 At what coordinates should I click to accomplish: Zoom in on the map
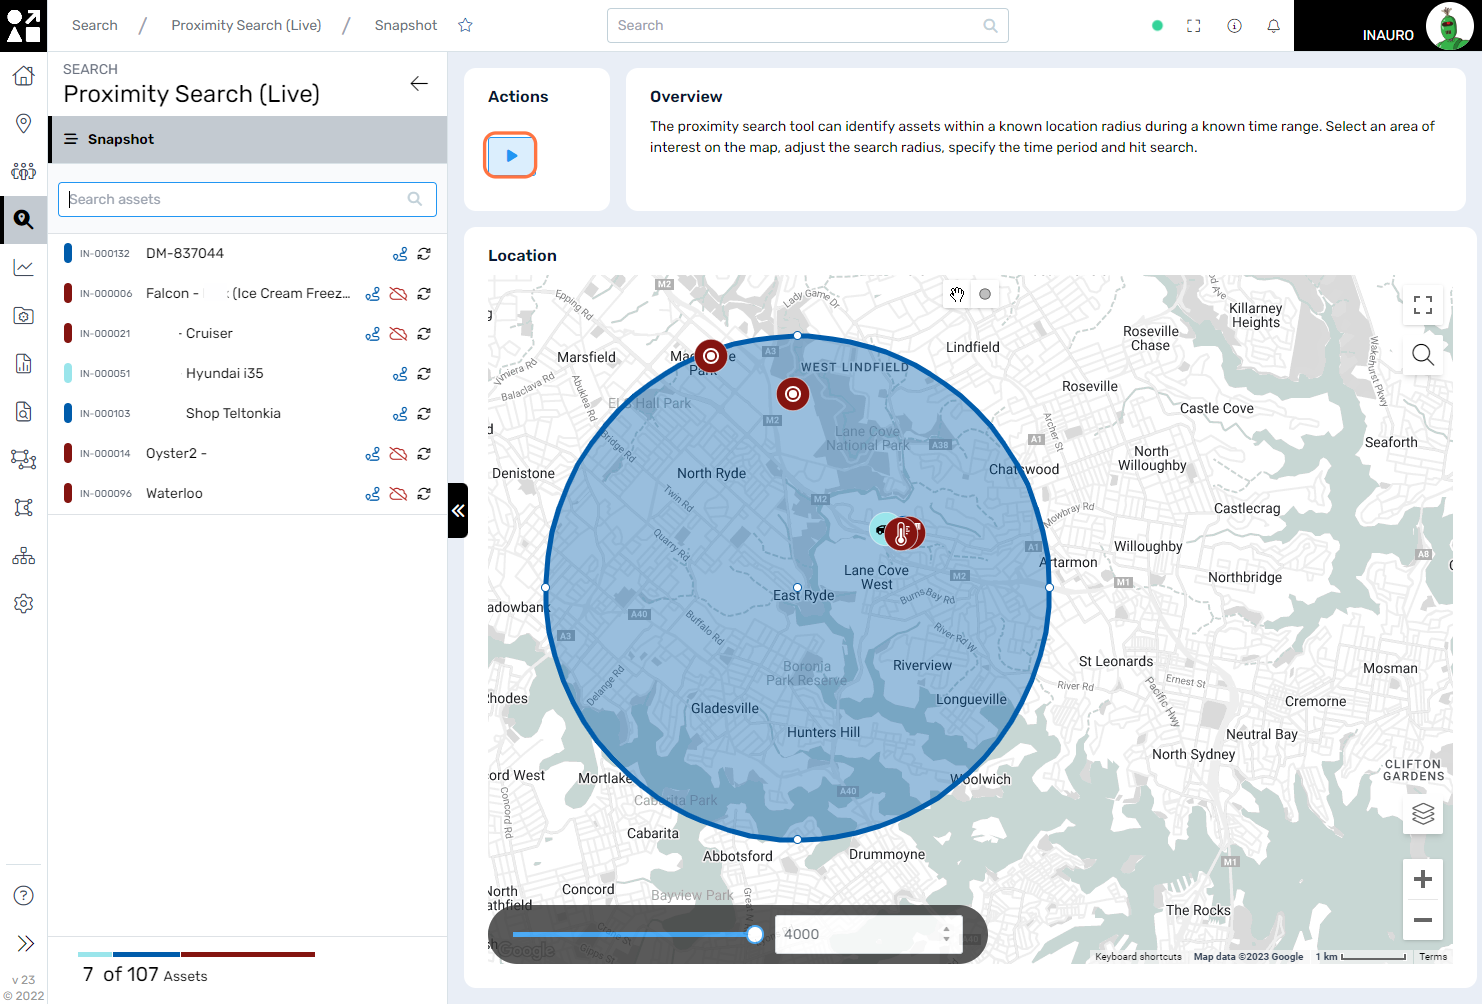[x=1423, y=879]
